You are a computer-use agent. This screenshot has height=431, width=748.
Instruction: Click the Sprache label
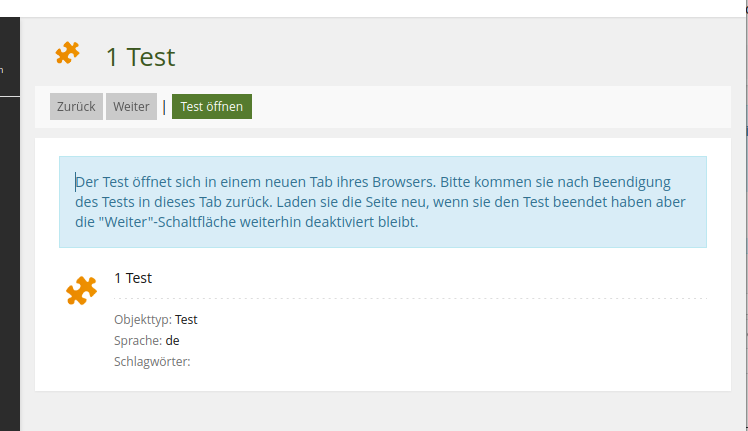click(x=138, y=341)
